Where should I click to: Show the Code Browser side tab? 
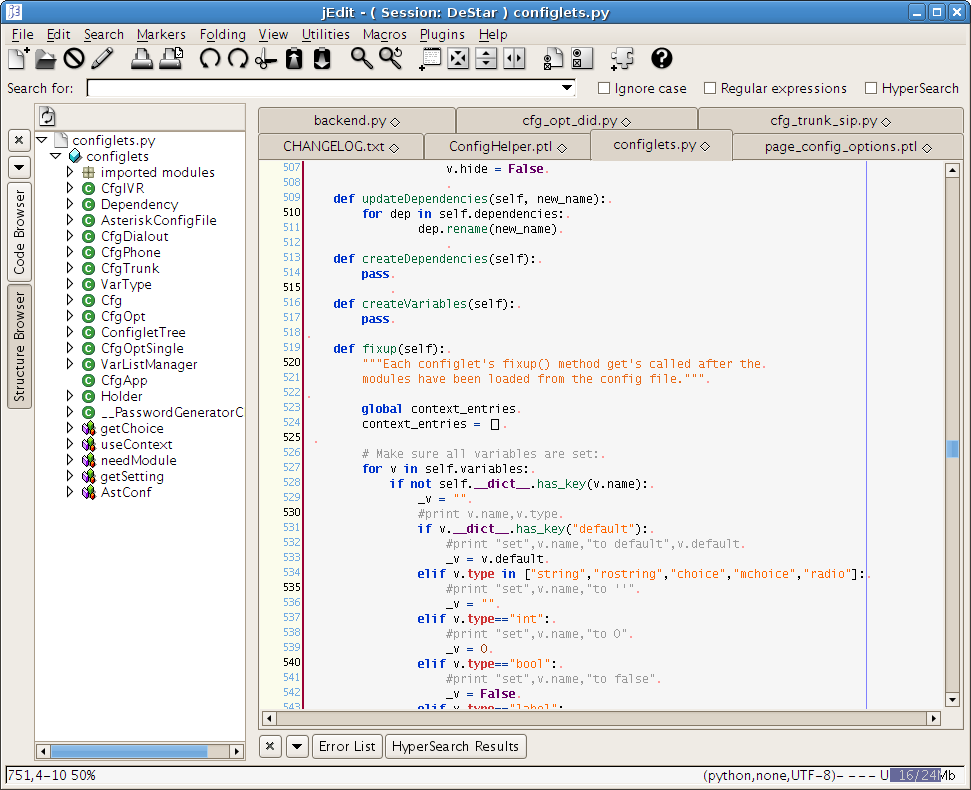pyautogui.click(x=19, y=232)
